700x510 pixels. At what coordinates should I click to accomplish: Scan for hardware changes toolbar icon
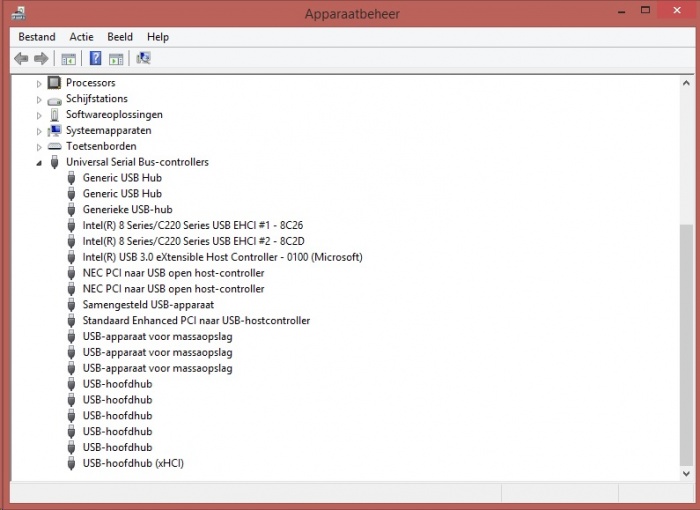[143, 58]
